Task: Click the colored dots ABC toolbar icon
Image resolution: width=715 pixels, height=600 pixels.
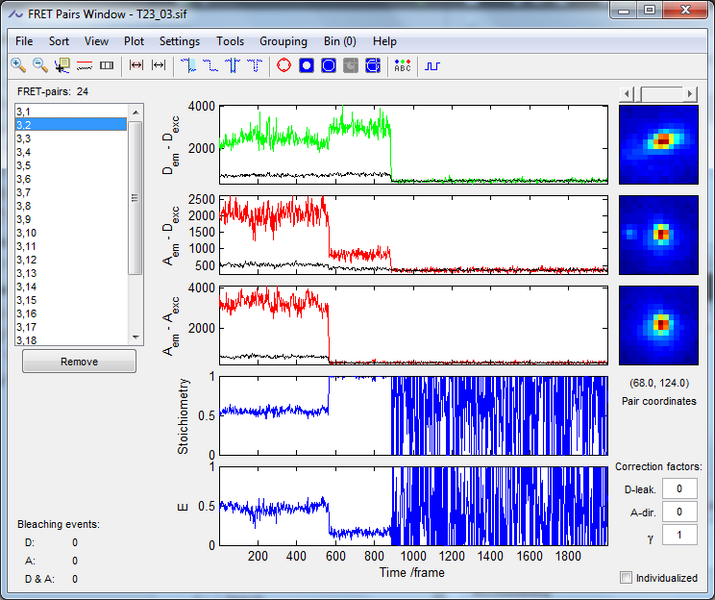Action: coord(402,65)
